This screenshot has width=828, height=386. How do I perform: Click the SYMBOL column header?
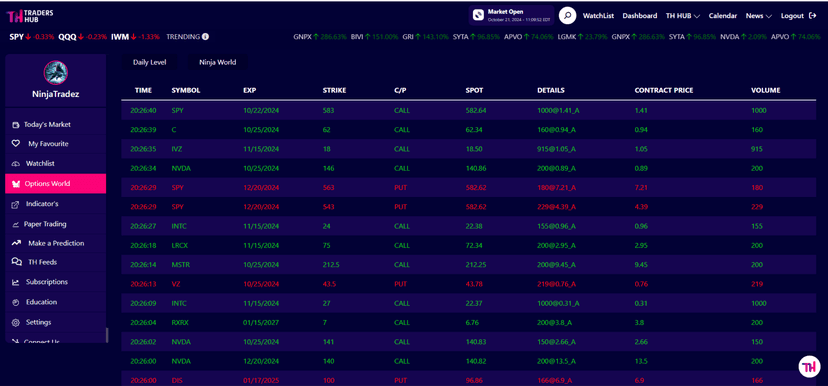[x=186, y=90]
